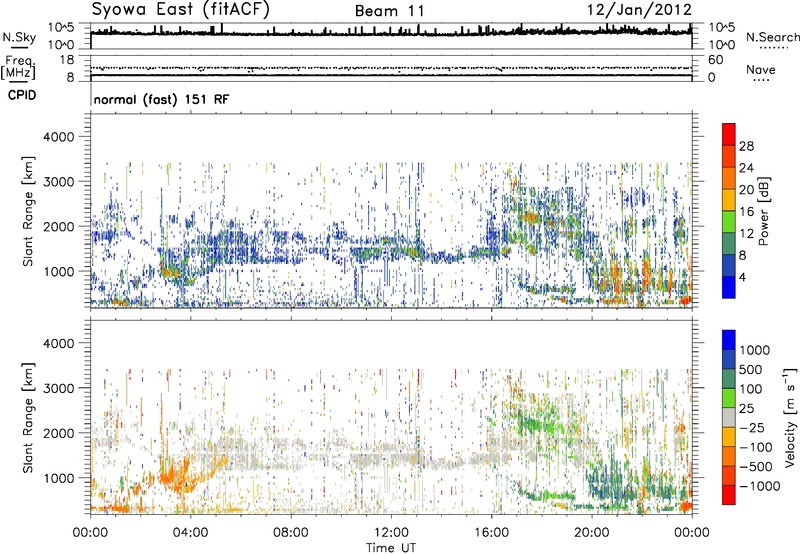800x554 pixels.
Task: Pick the red bottom segment of Velocity color bar
Action: coord(729,495)
